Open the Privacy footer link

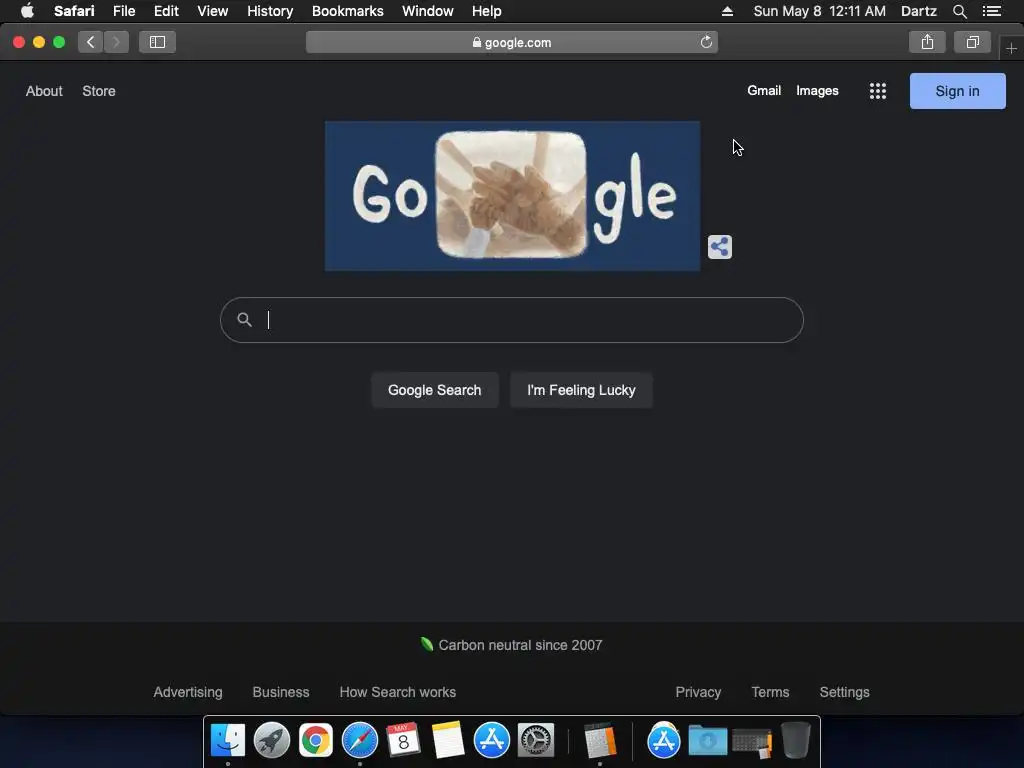coord(698,692)
